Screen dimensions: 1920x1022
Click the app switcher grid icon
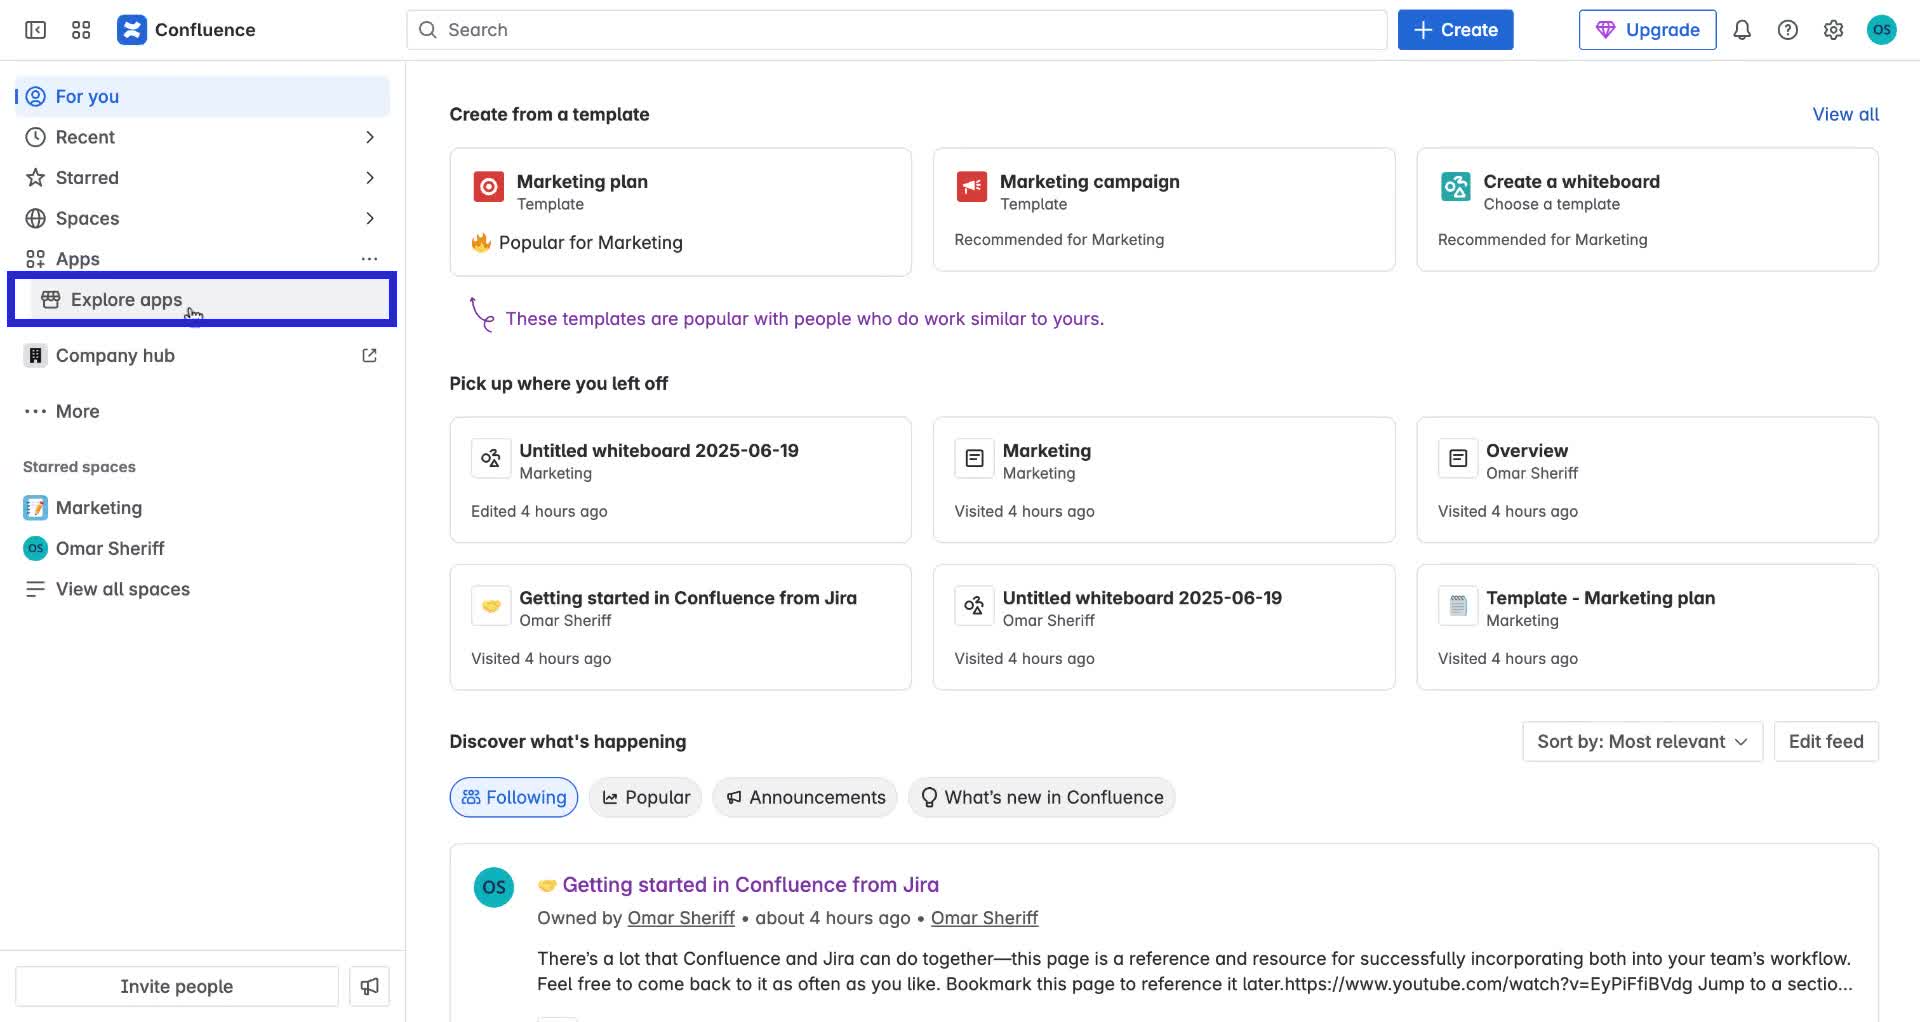click(81, 30)
